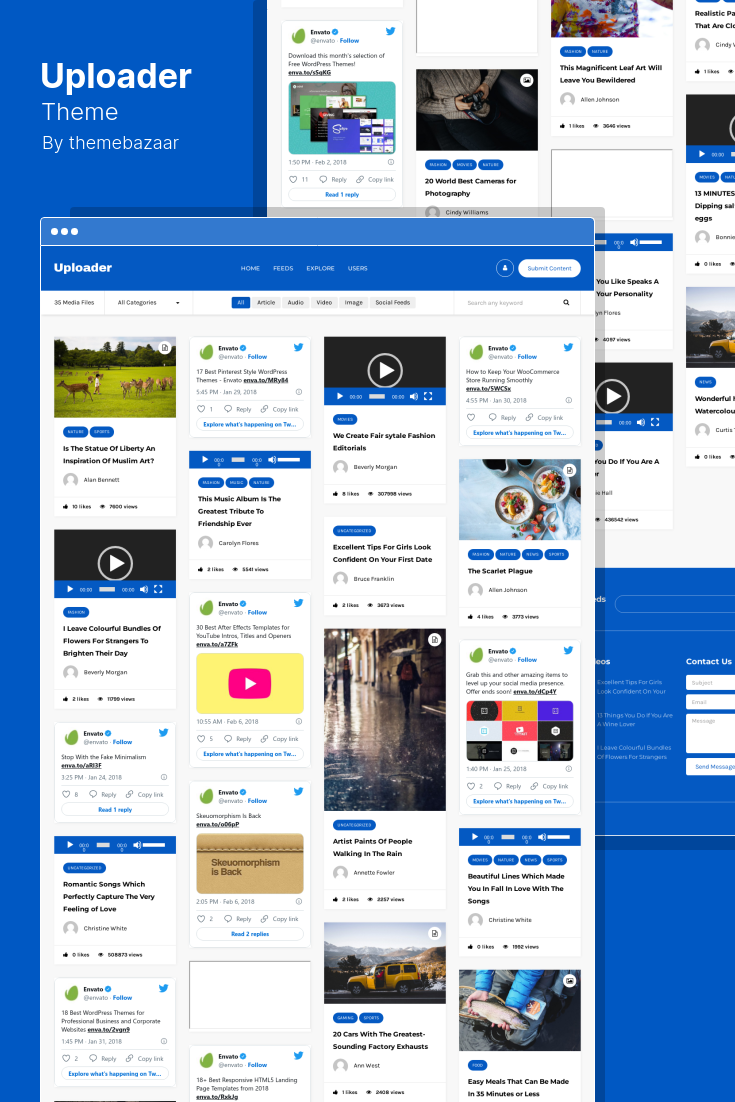Open 'The Scarlet Plague' article title
The image size is (735, 1102).
point(500,571)
